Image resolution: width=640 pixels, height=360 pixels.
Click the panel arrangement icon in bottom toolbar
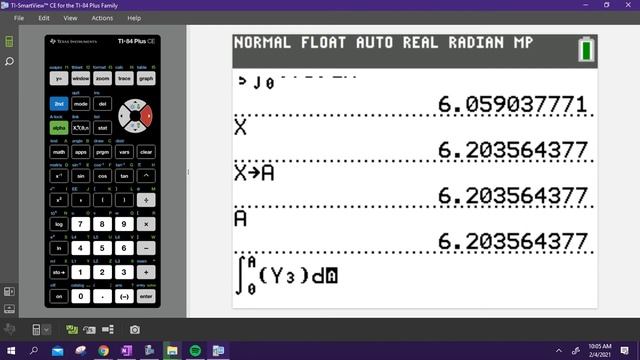(x=108, y=329)
